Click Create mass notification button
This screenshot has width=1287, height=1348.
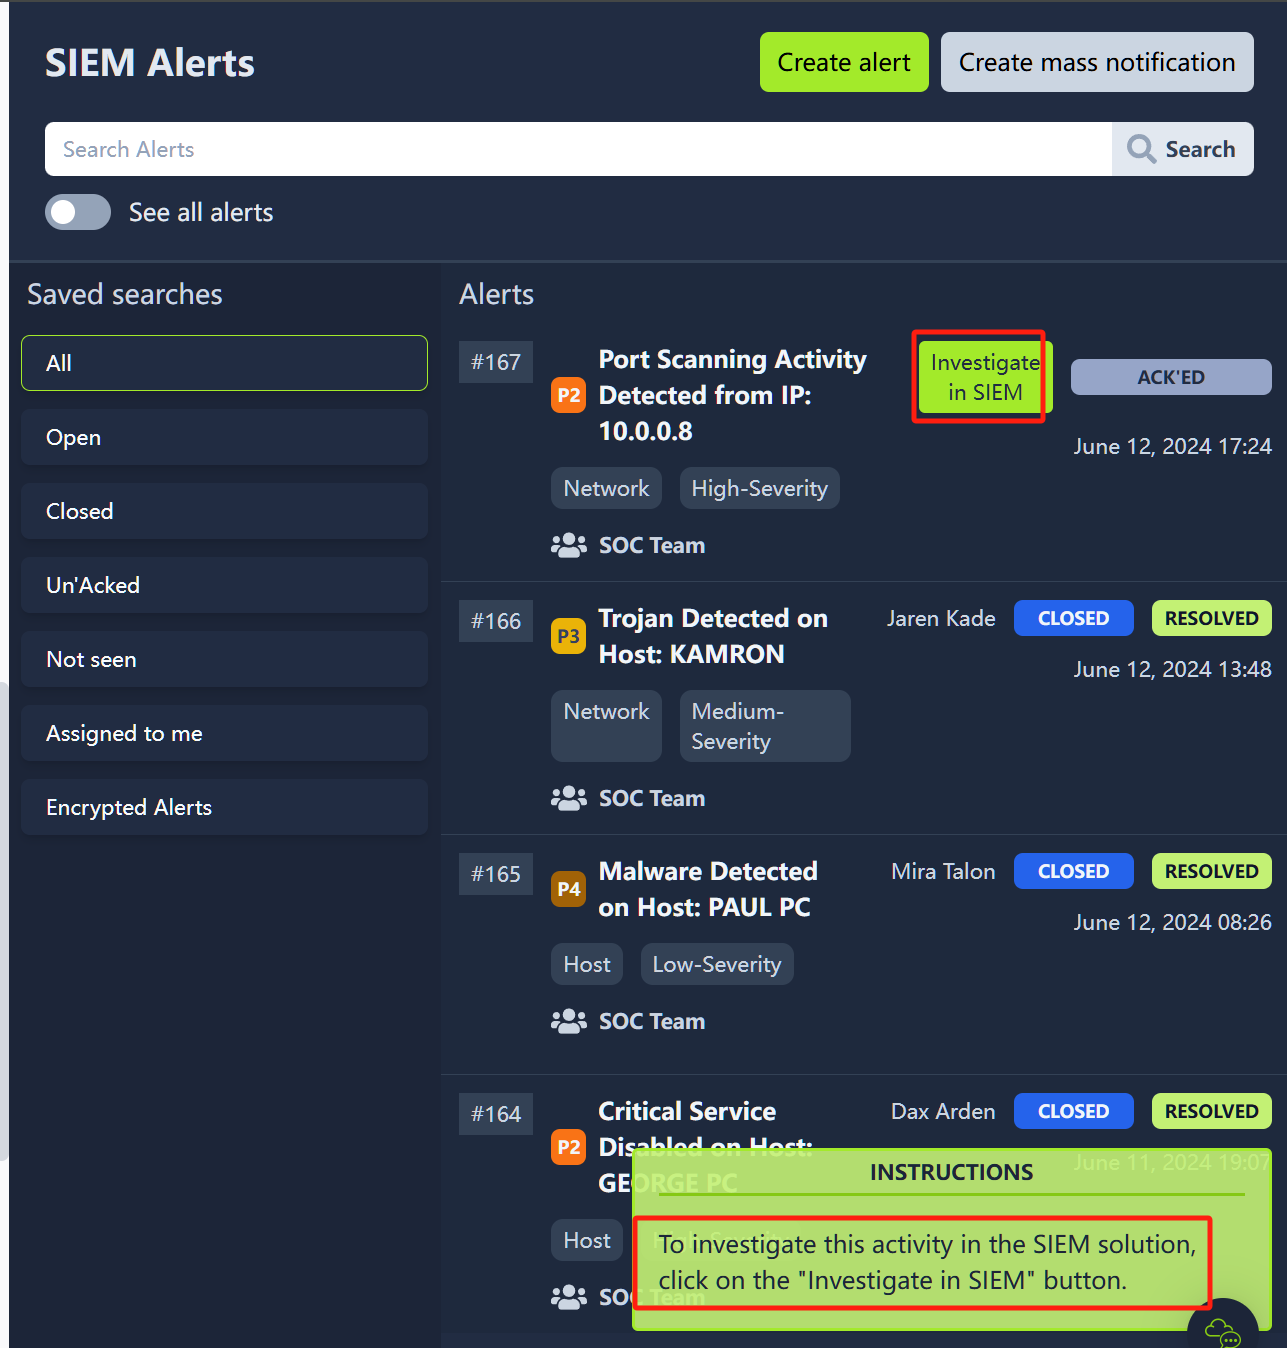tap(1097, 62)
